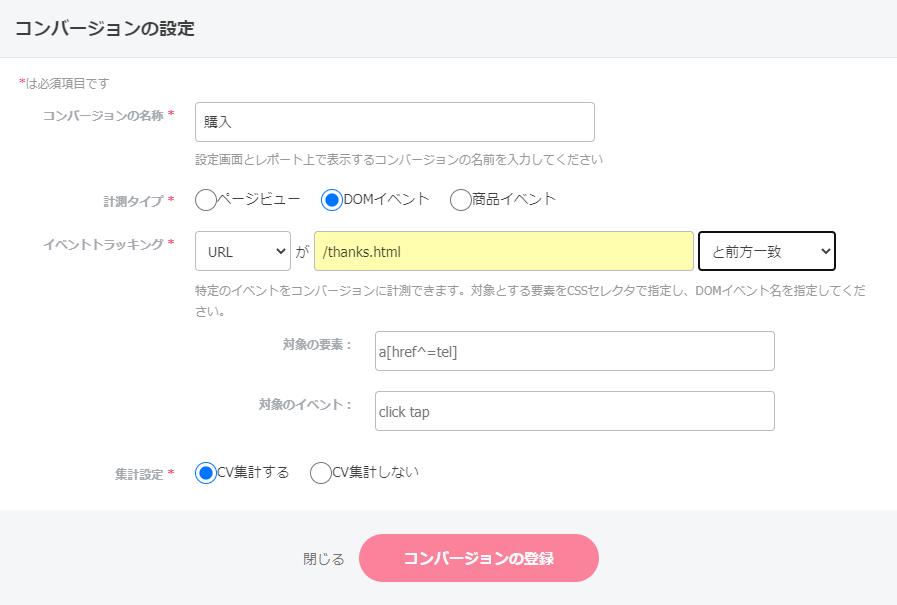Click the yellow /thanks.html URL field

point(505,251)
